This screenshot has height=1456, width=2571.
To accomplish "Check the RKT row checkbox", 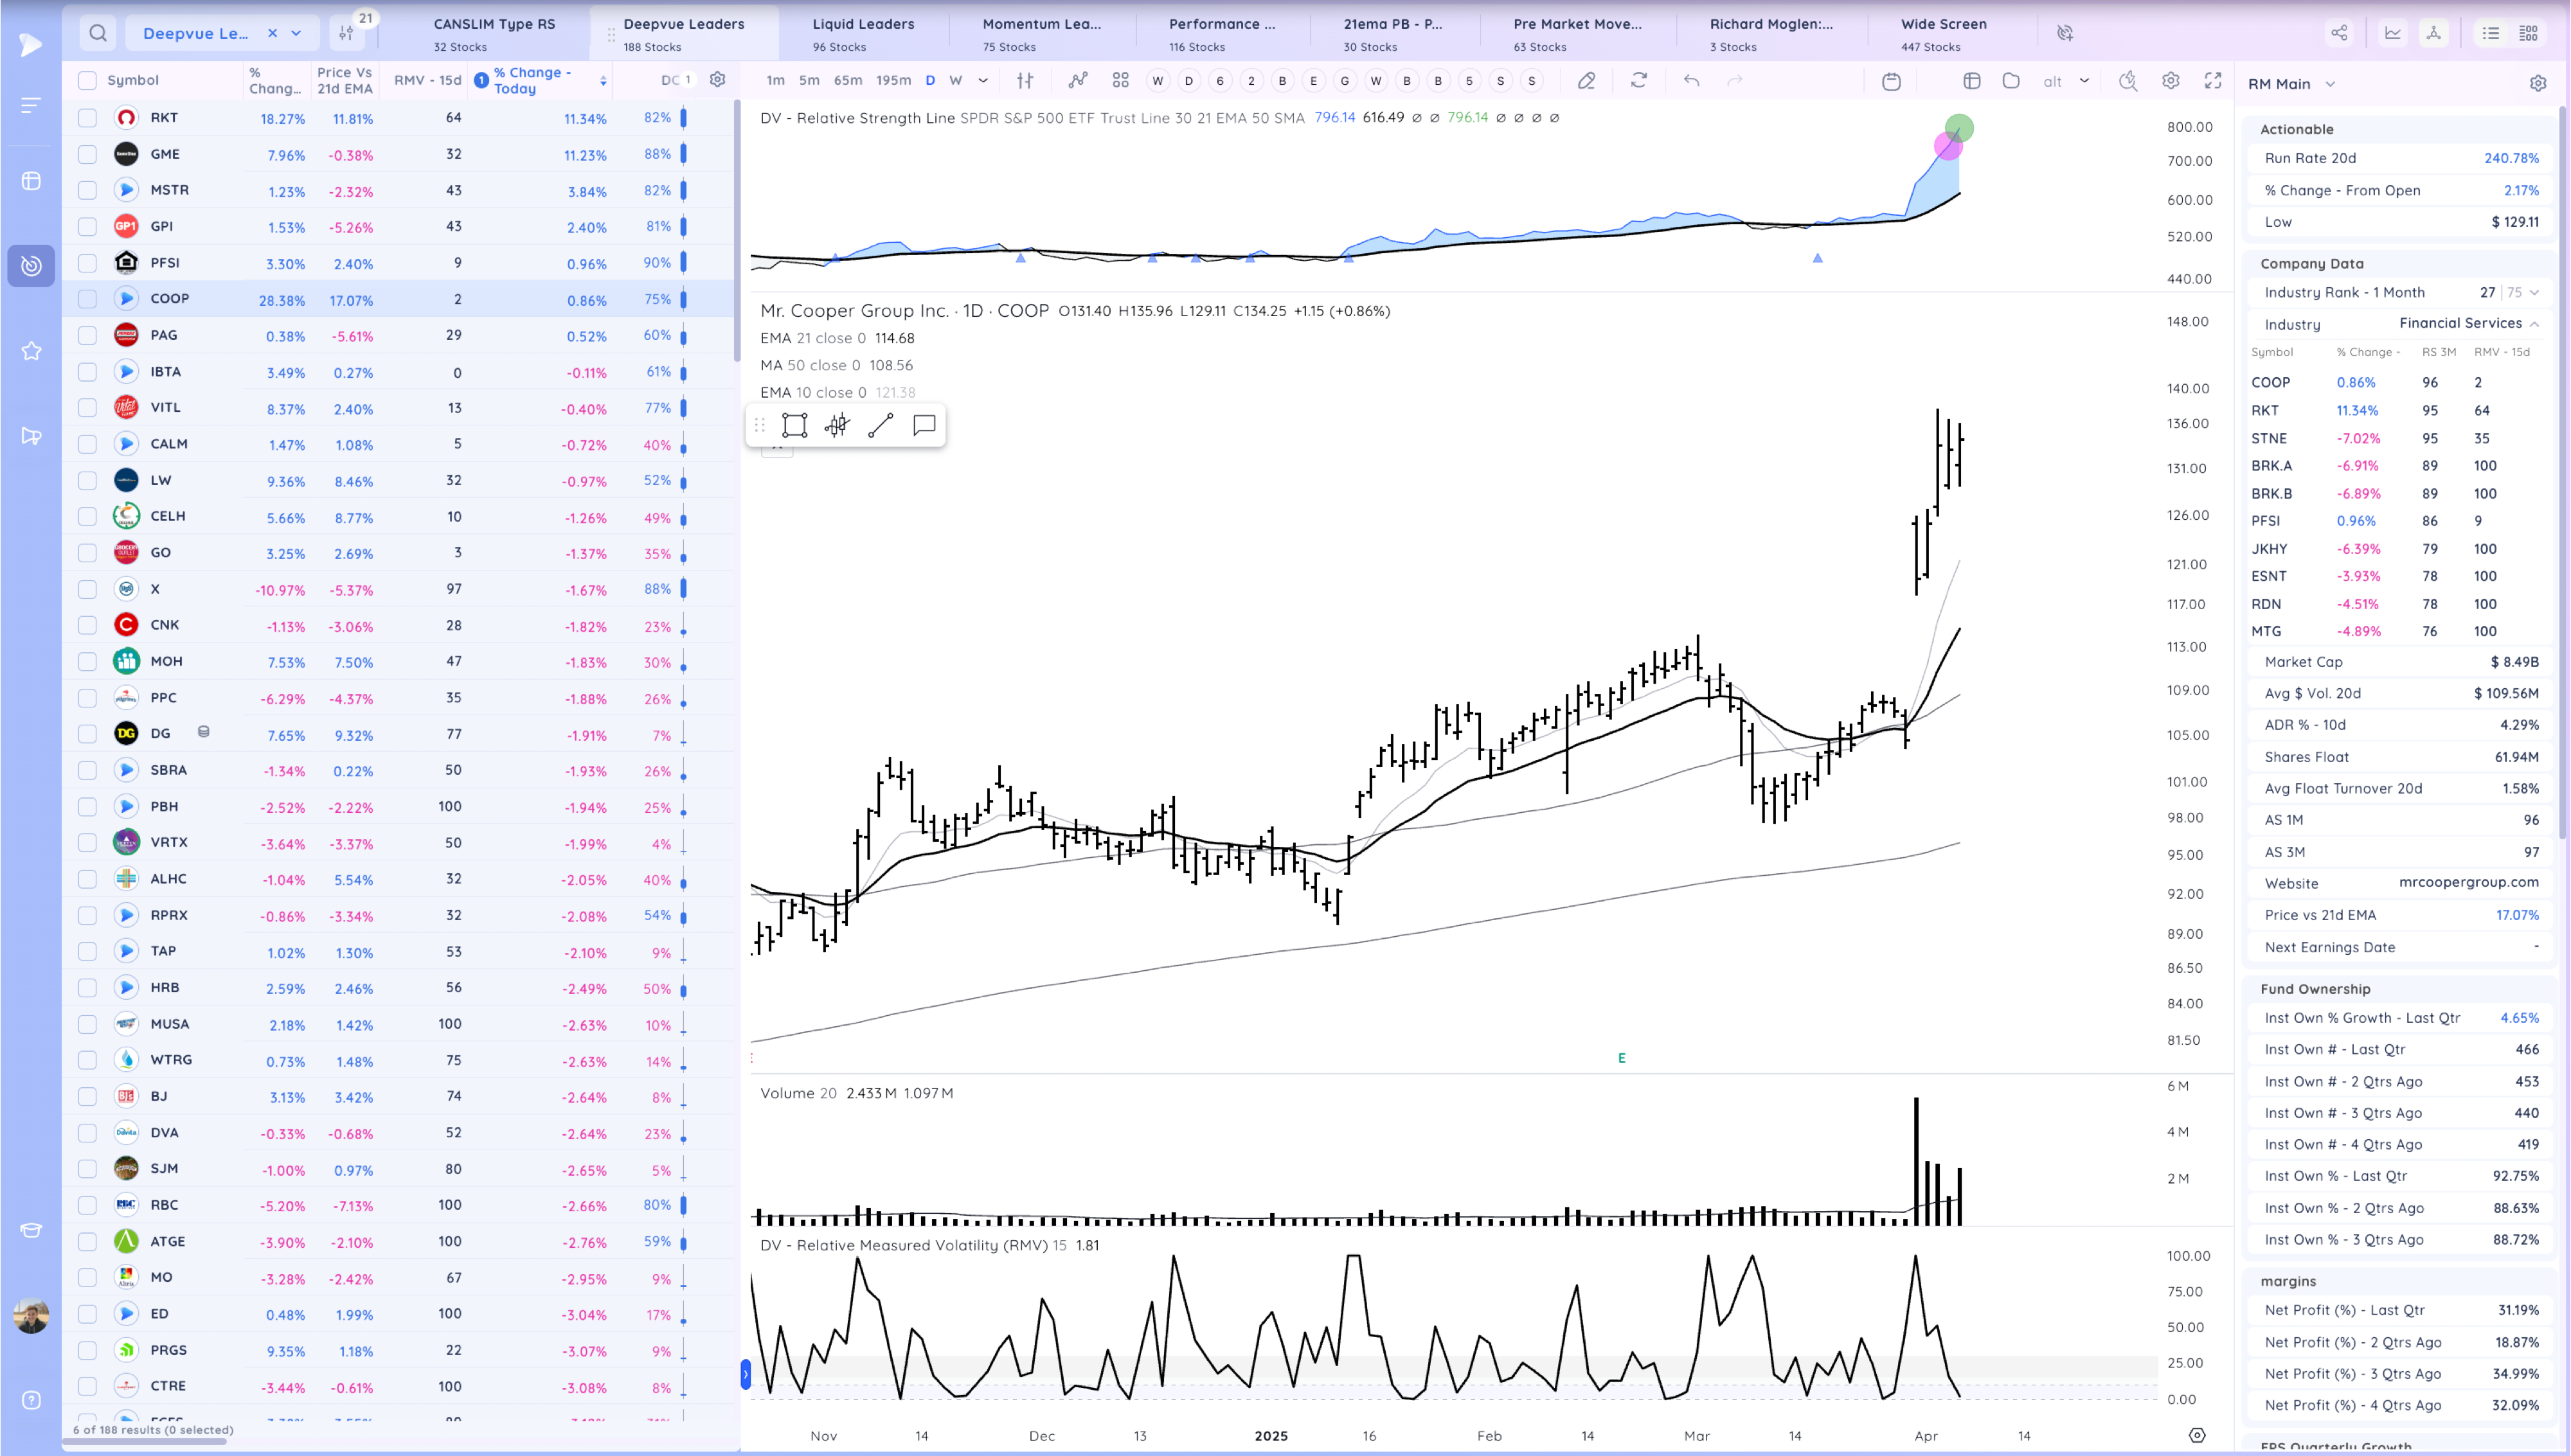I will [x=88, y=118].
